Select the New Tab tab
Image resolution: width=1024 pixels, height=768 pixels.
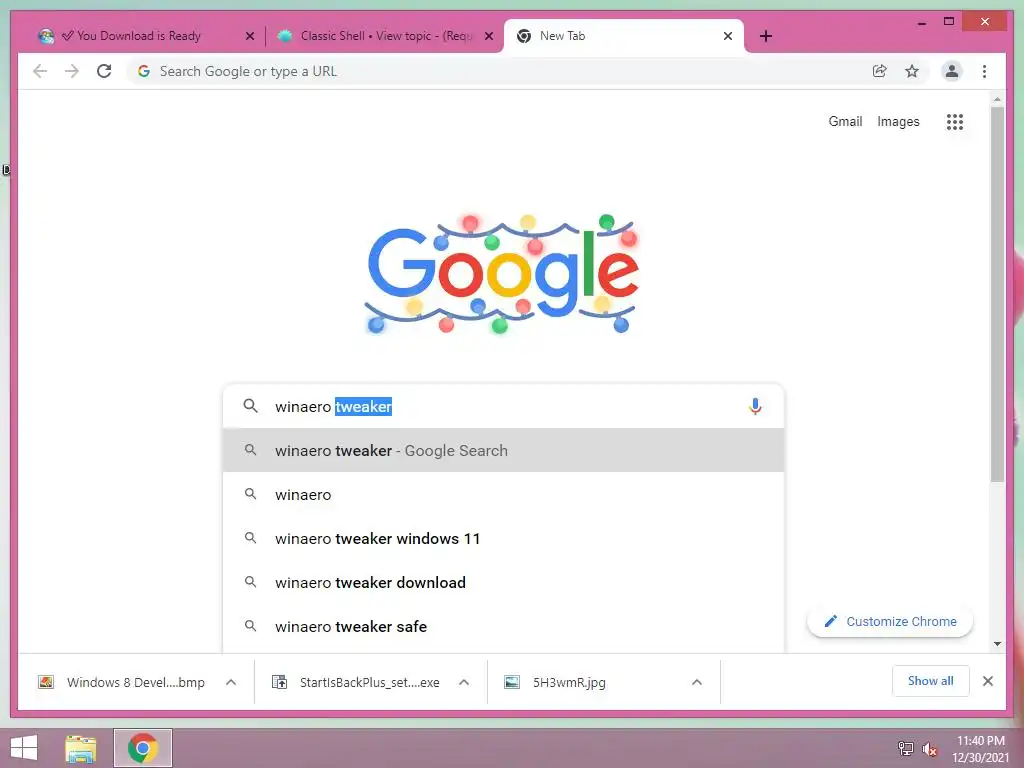[x=624, y=36]
